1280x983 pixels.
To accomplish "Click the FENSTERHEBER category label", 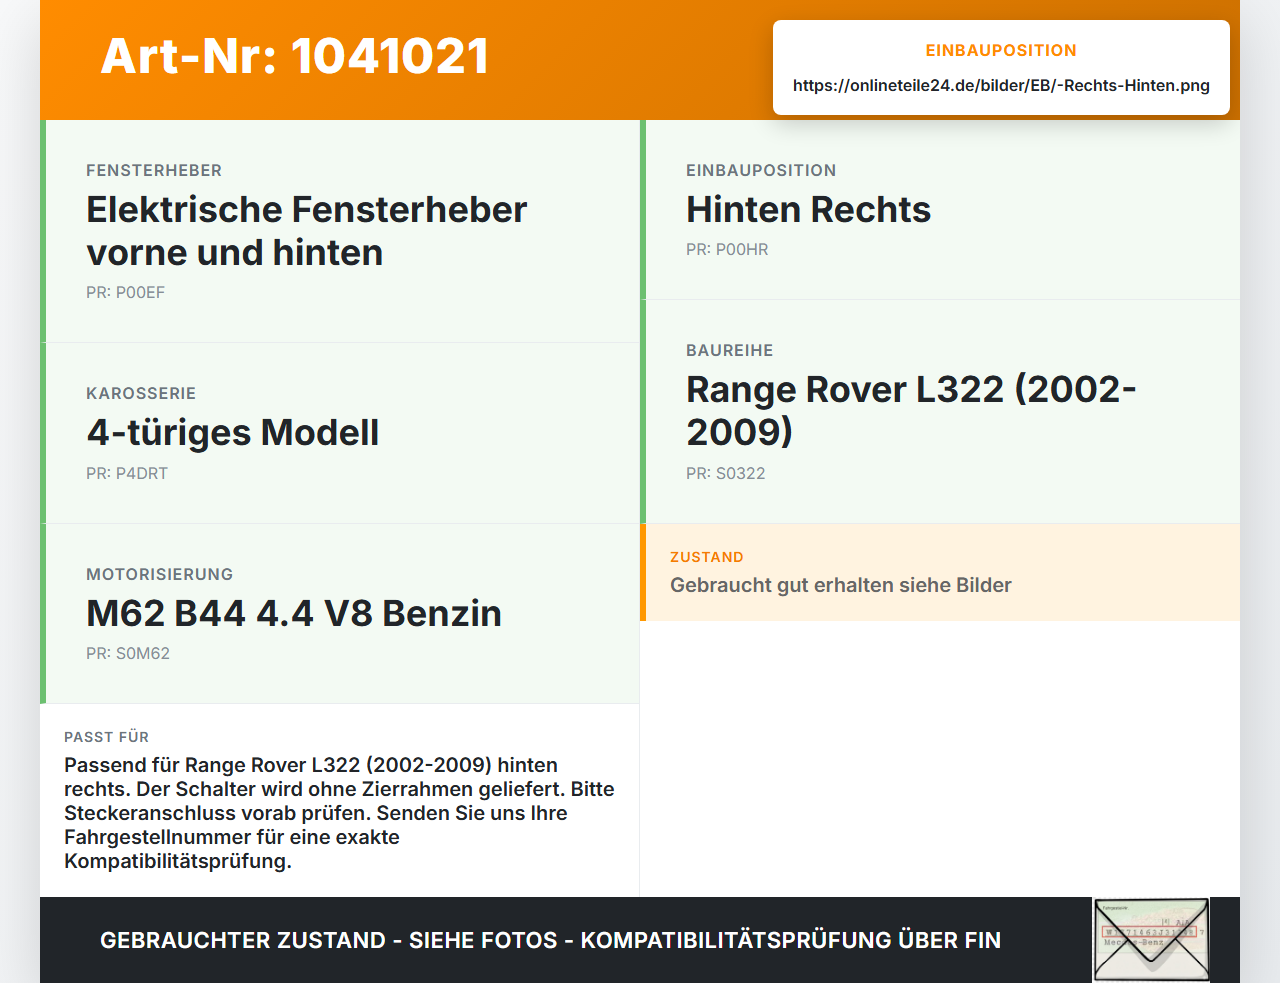I will [x=154, y=171].
